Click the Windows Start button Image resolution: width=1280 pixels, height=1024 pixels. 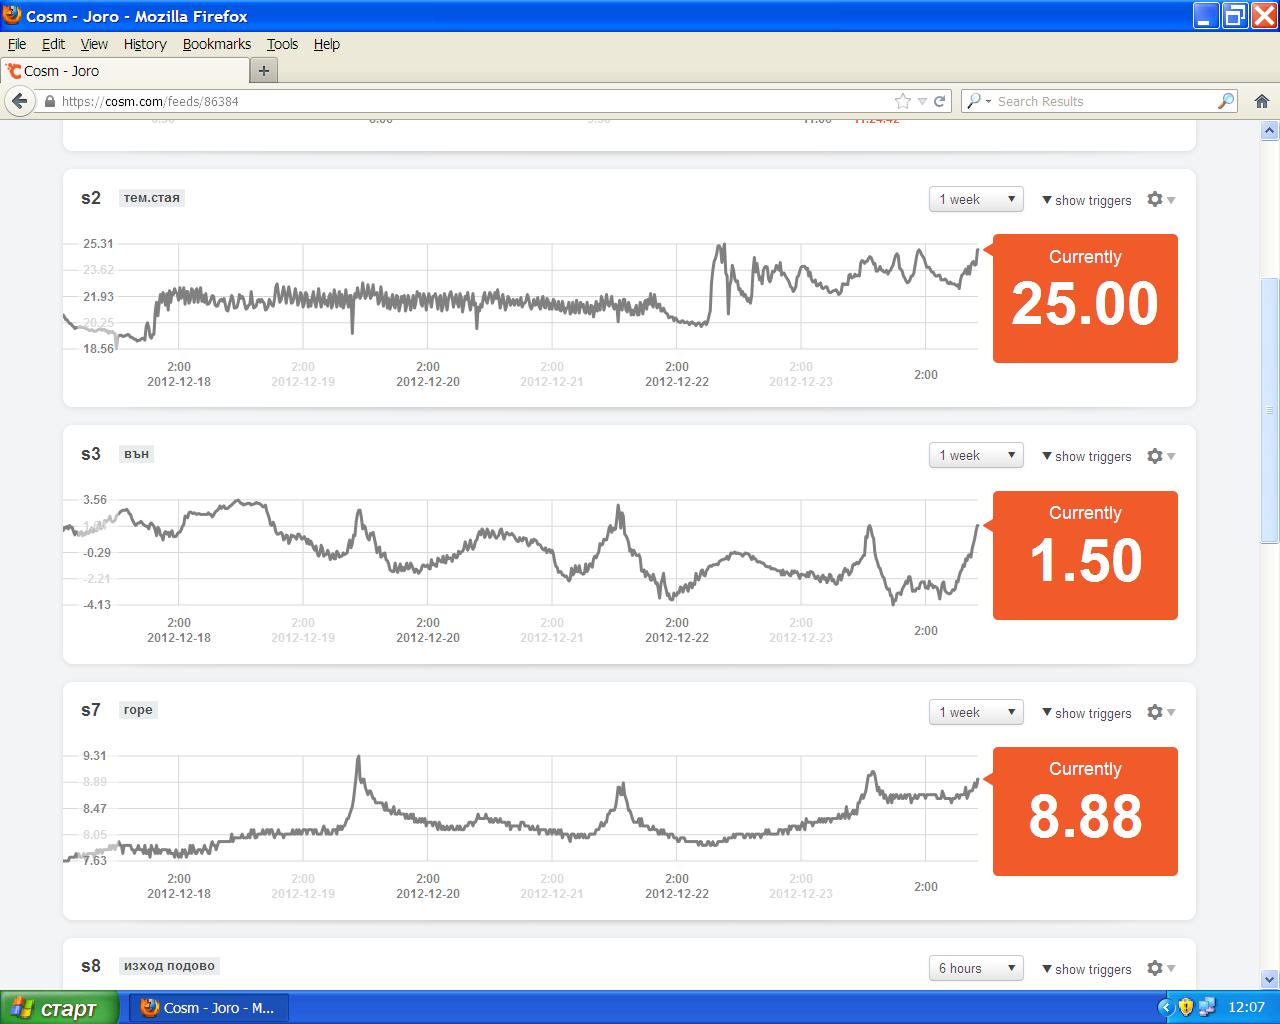[59, 1008]
